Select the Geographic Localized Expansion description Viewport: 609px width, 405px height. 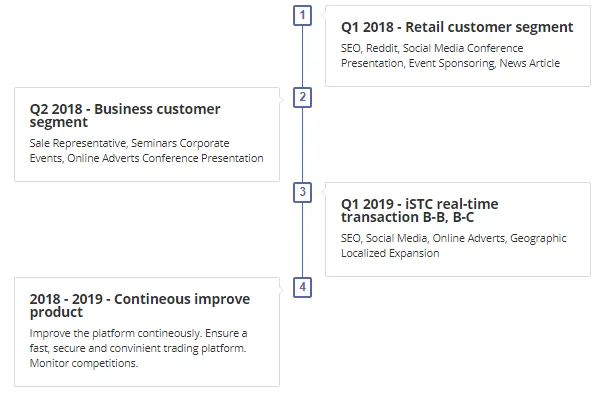454,245
